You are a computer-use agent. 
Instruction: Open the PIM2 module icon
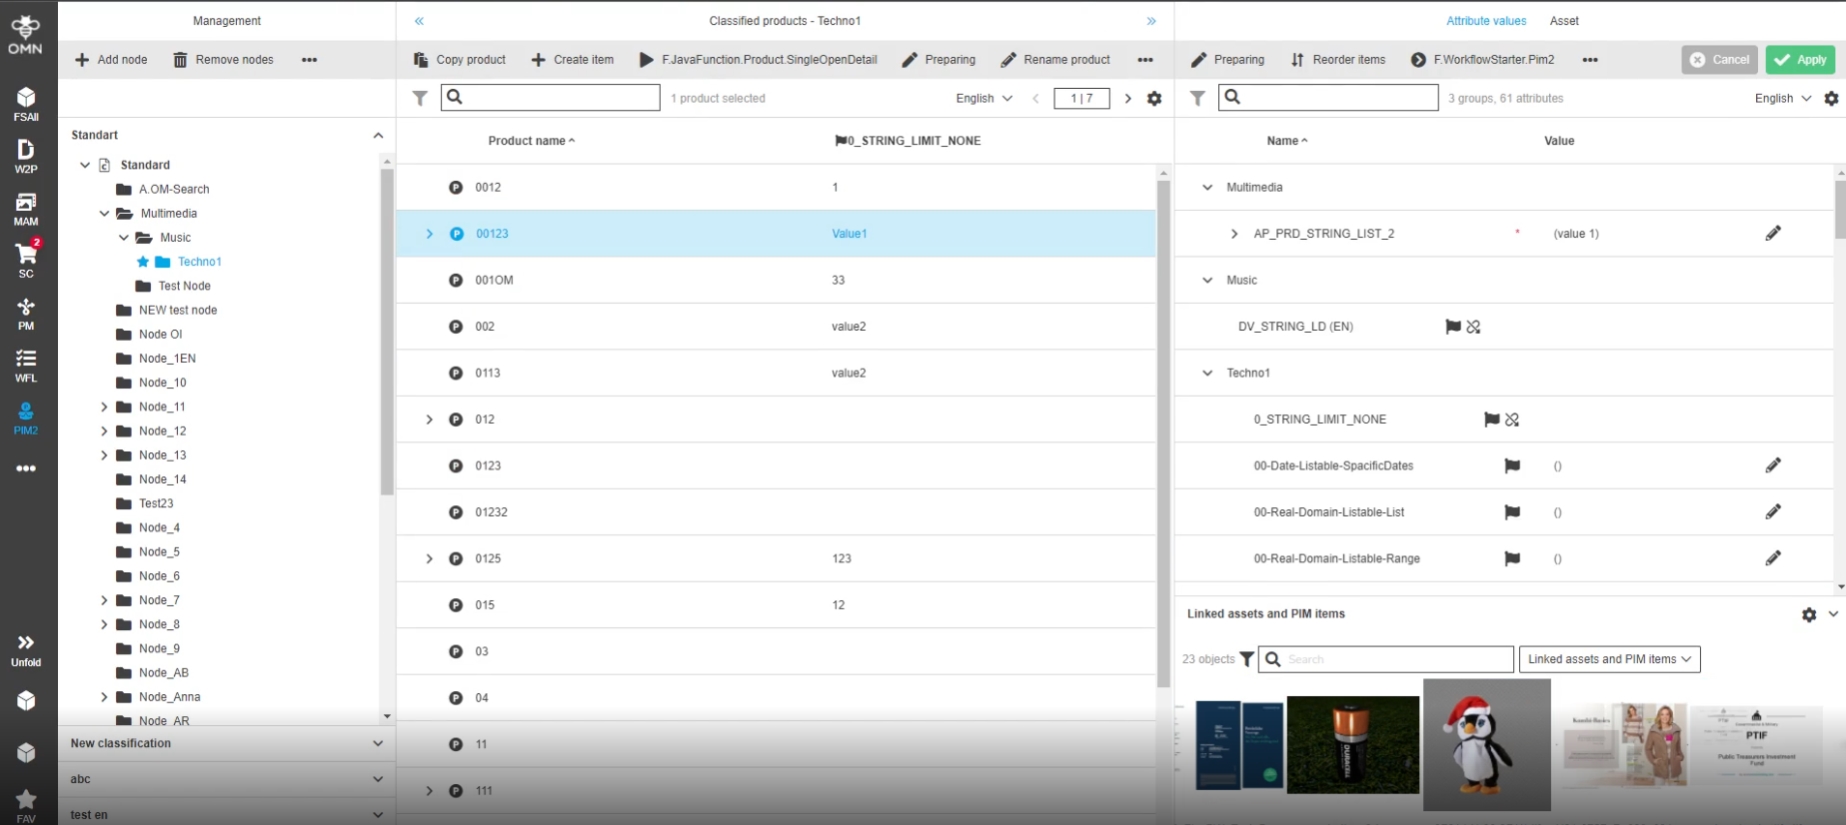point(26,418)
